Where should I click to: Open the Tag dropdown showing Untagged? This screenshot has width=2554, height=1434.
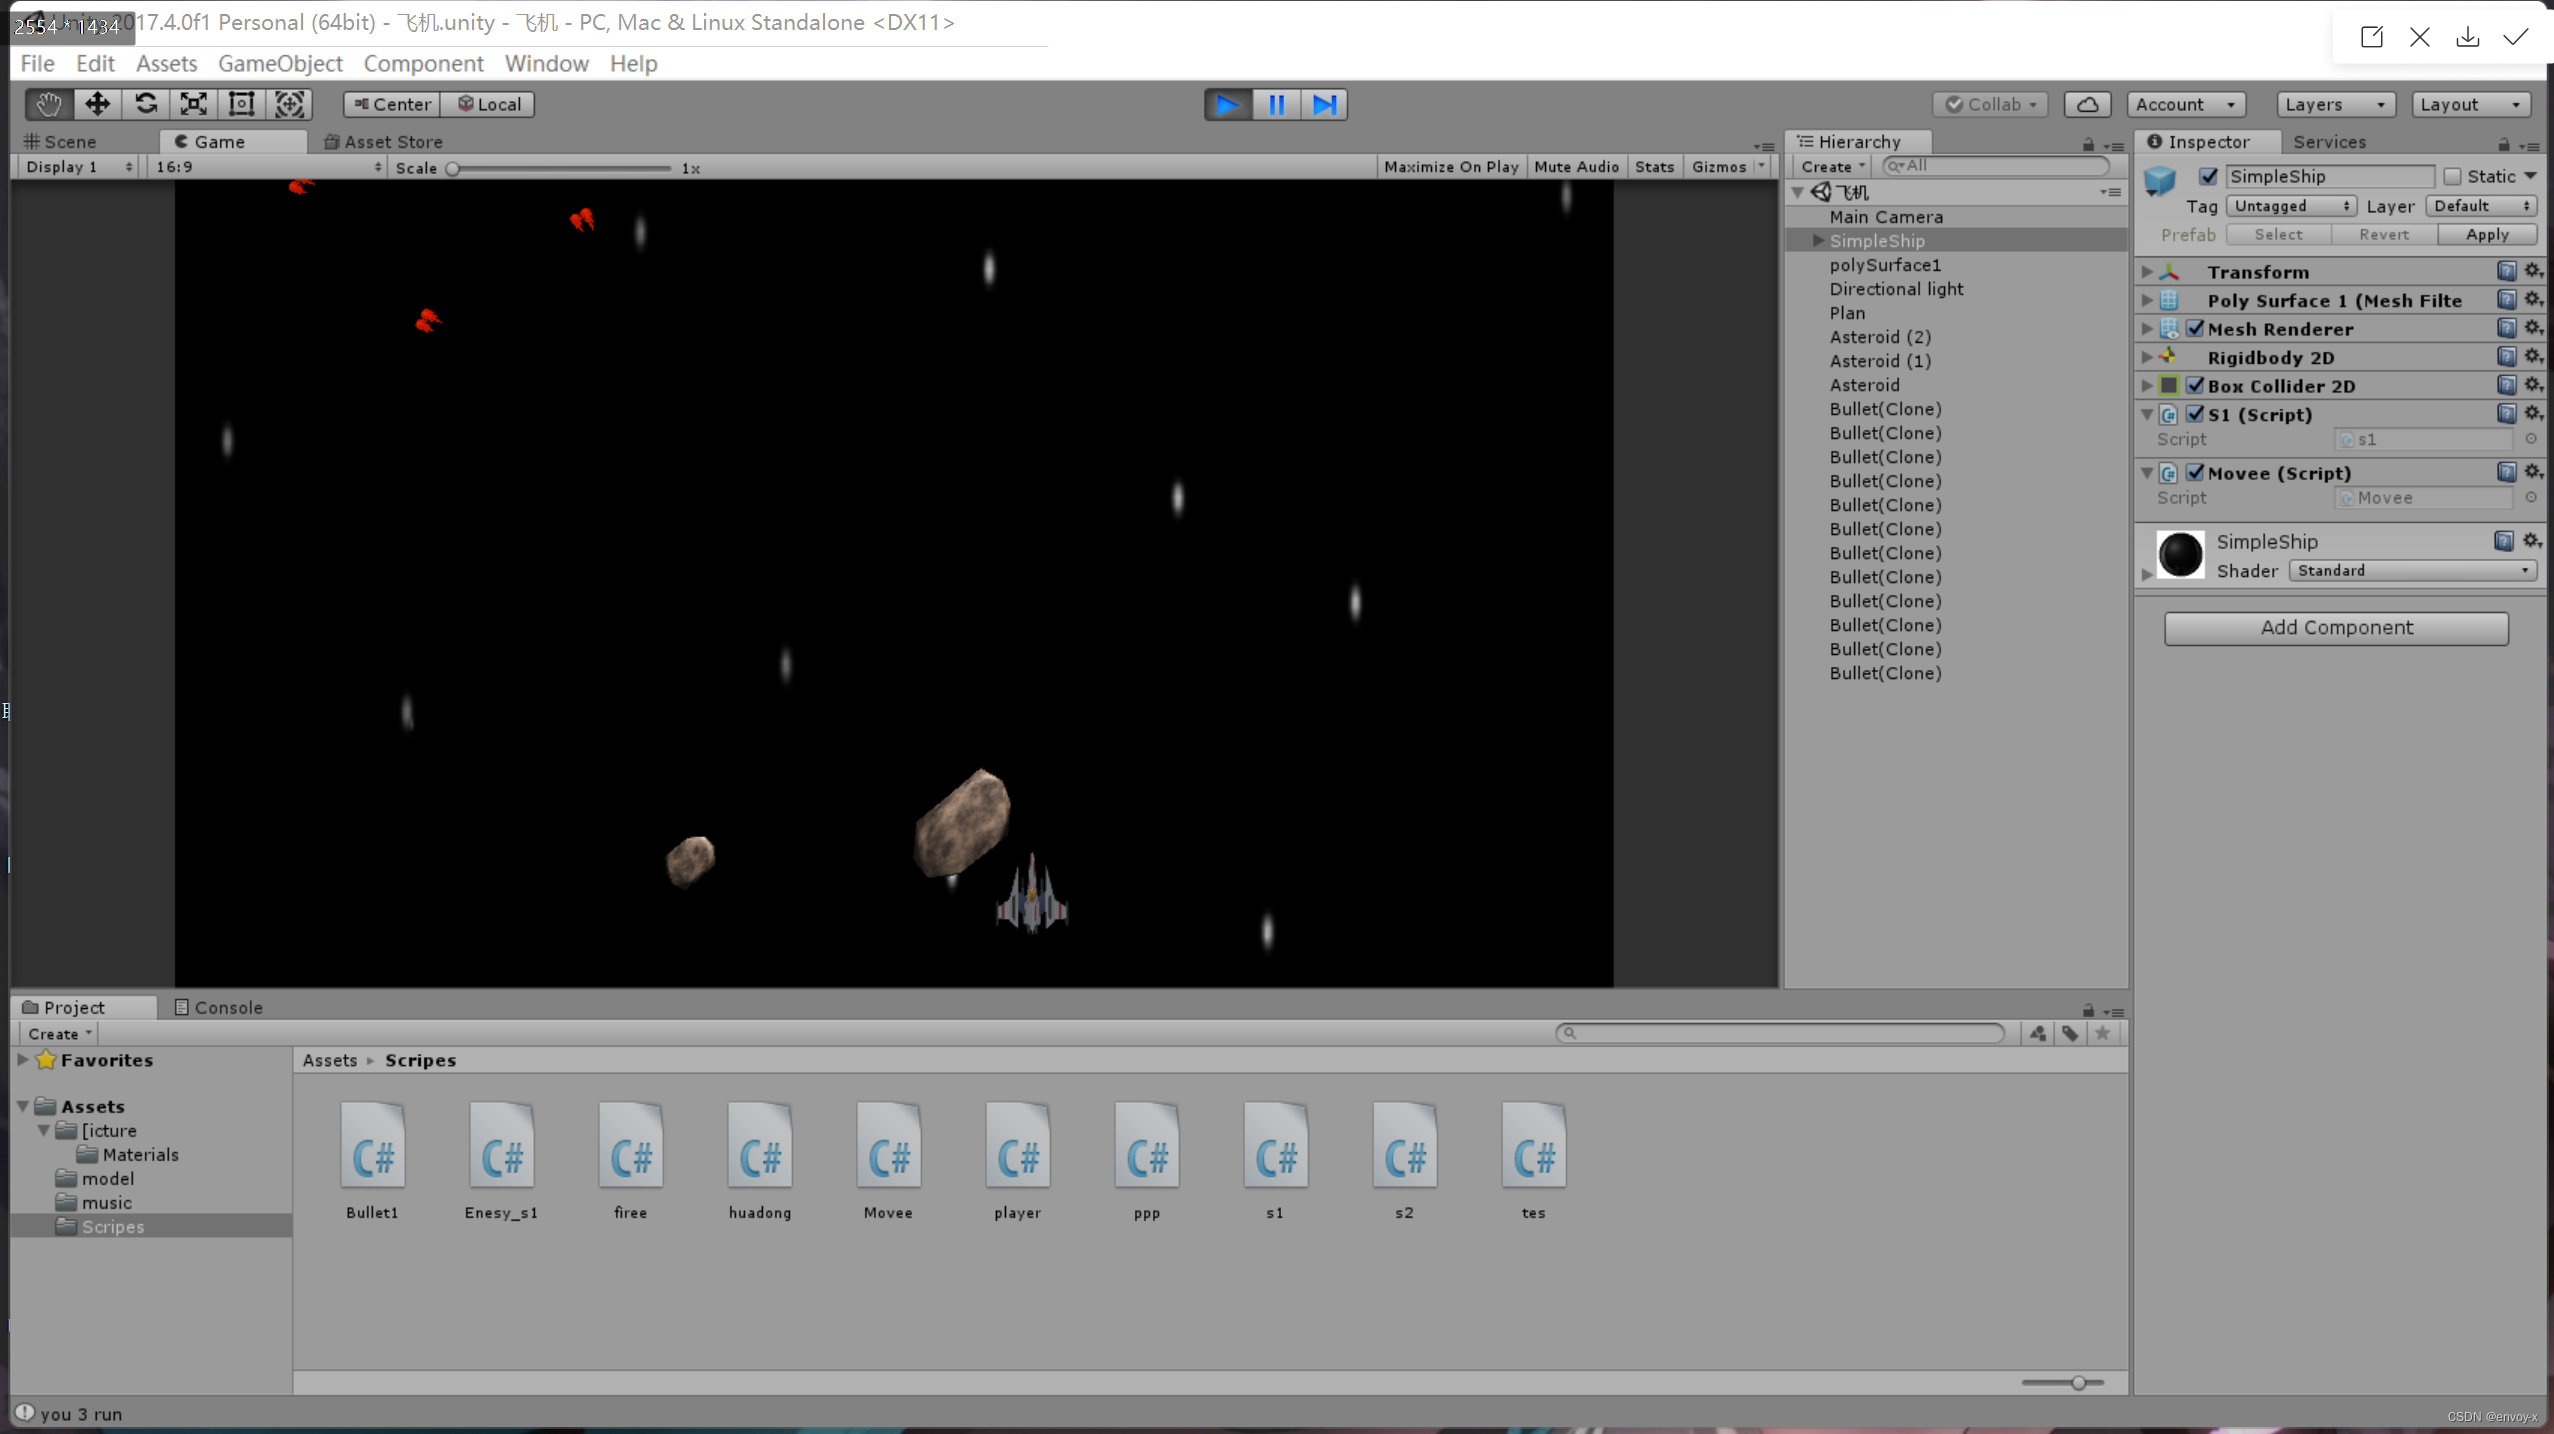click(2291, 206)
